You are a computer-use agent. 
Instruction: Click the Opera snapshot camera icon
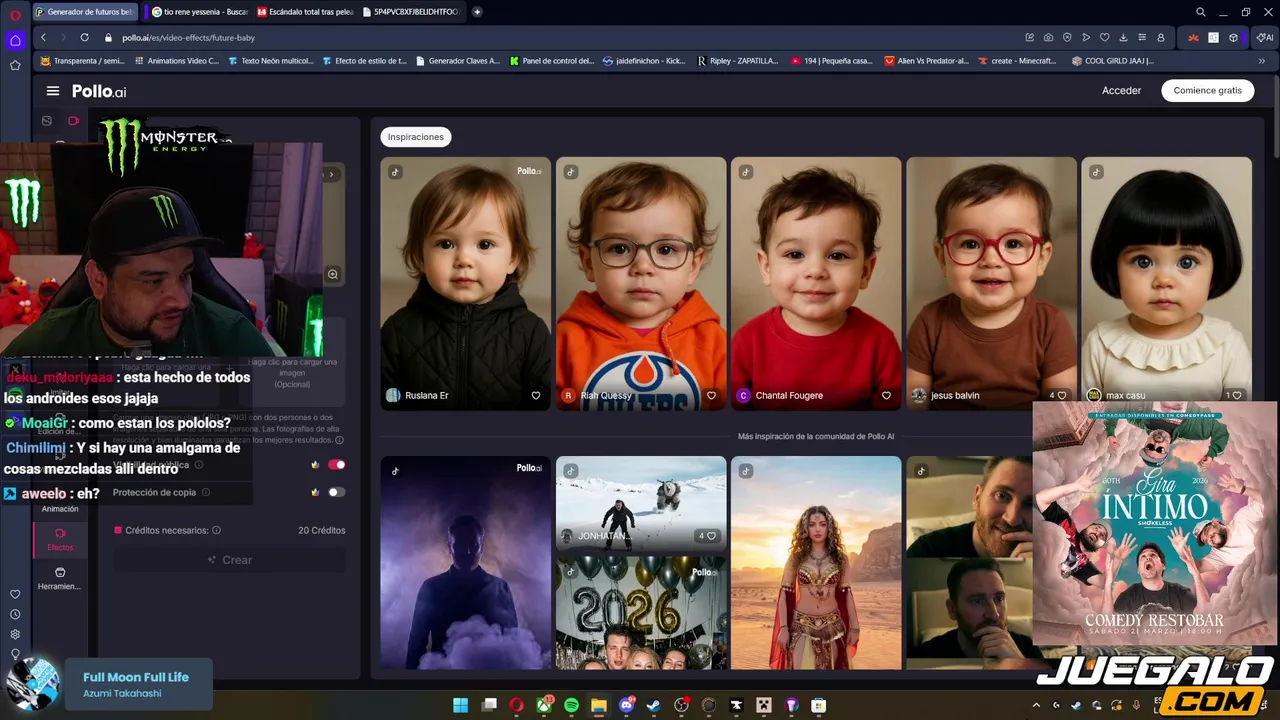click(x=1048, y=37)
